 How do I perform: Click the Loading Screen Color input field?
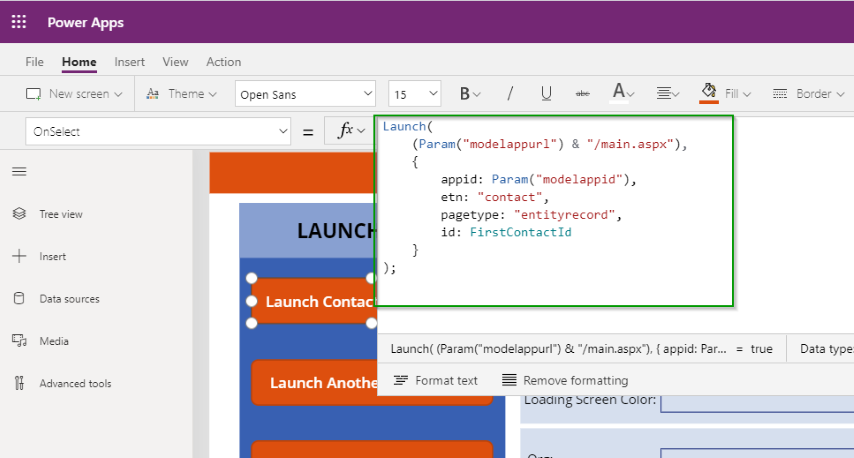click(757, 404)
